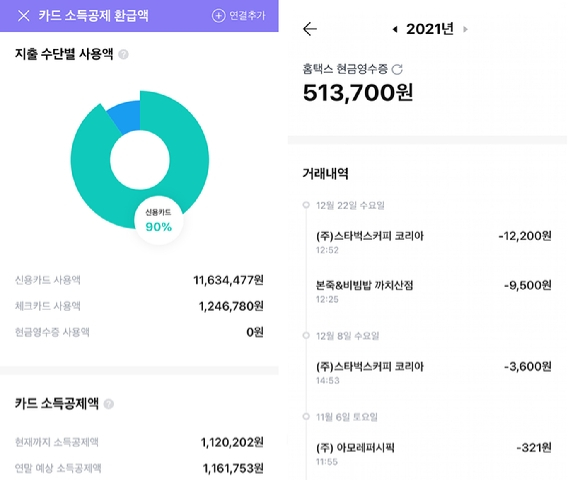The image size is (580, 480).
Task: Open 본죽&비빔밥 까치산점 -9,500원 transaction
Action: [434, 291]
